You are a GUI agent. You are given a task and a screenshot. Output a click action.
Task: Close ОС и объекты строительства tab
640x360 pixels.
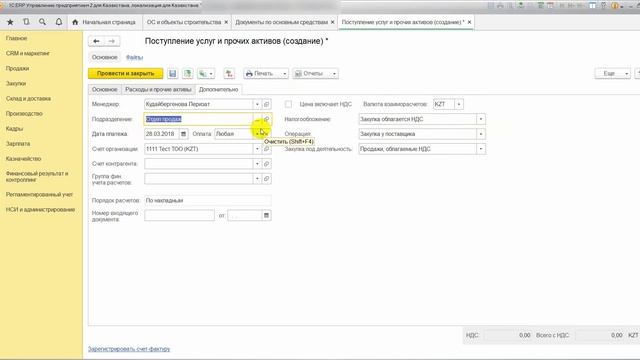click(226, 22)
